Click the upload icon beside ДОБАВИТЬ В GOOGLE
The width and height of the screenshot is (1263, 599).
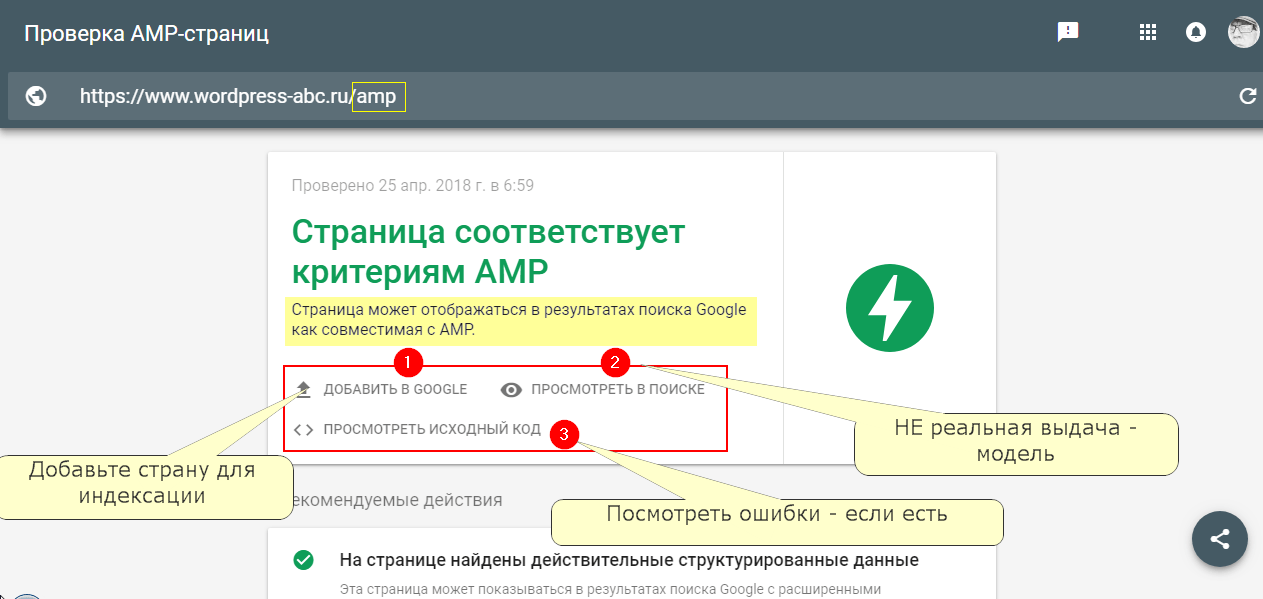304,389
